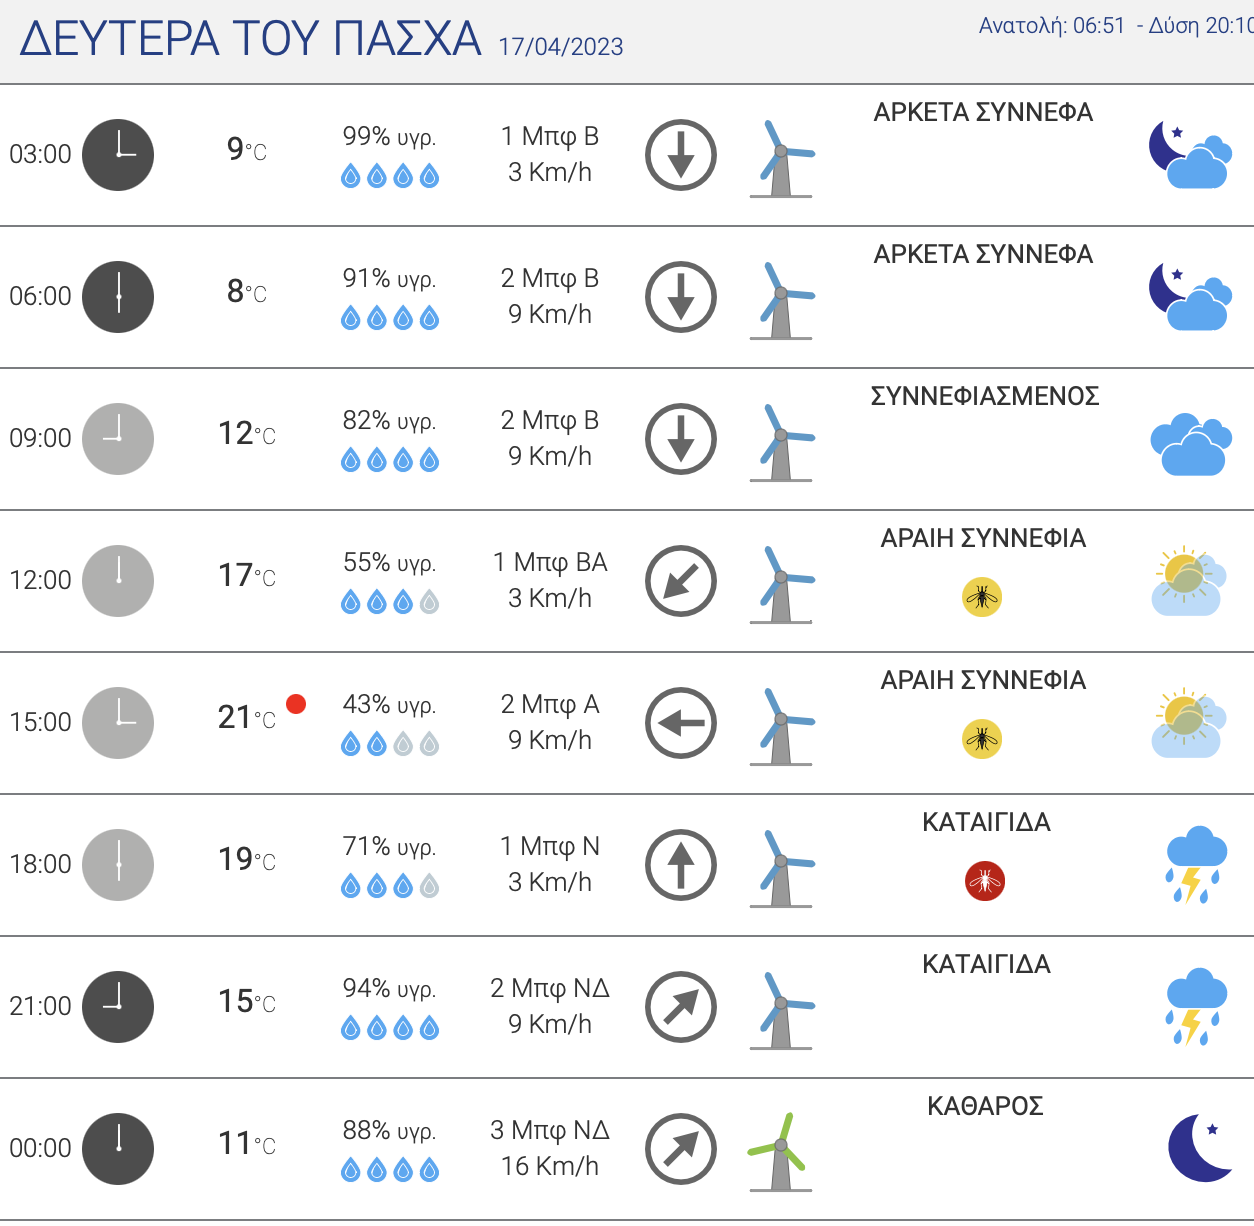Click the partly sunny icon at 15:00
Viewport: 1254px width, 1226px height.
coord(1187,723)
